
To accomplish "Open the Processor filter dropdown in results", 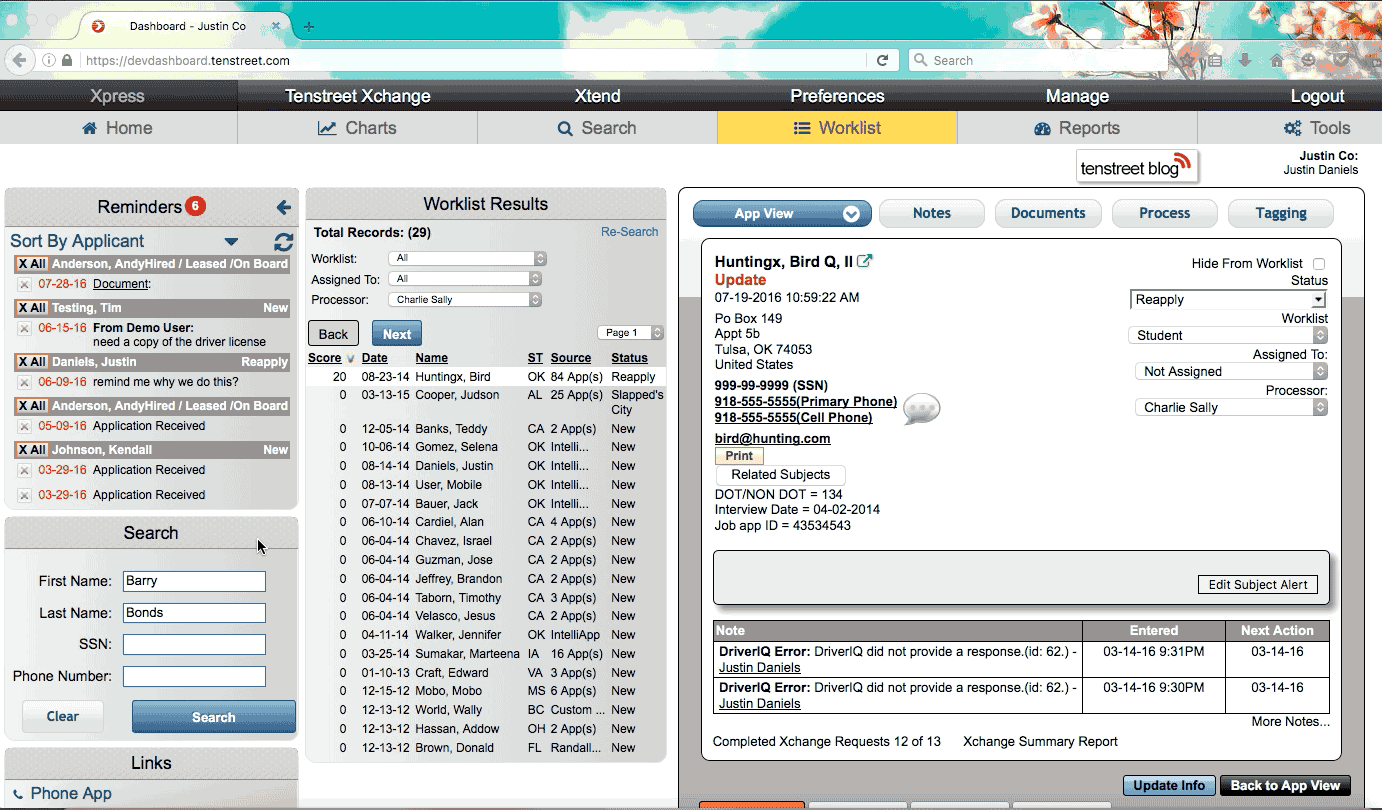I will (467, 299).
